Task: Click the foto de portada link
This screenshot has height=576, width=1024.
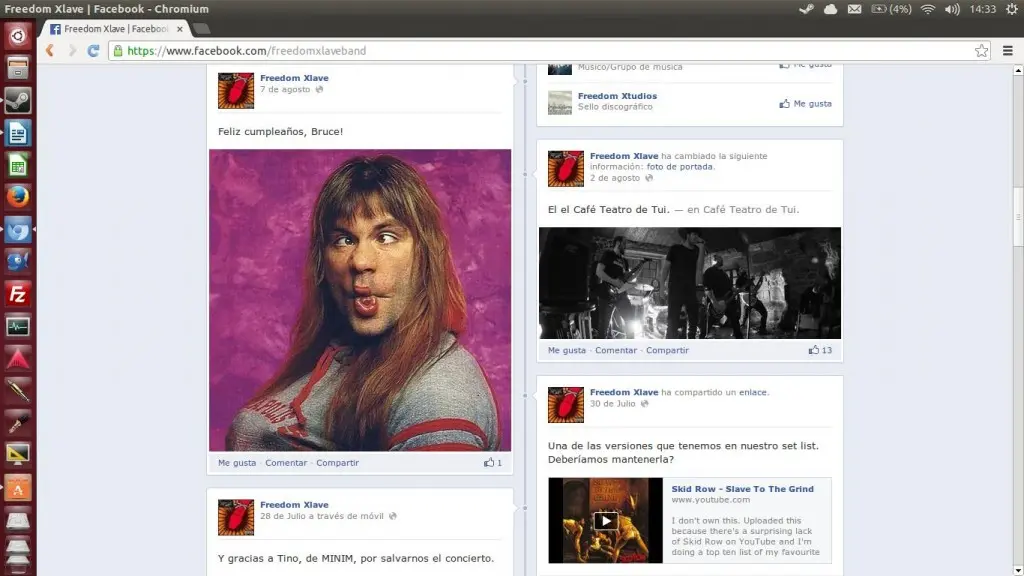Action: (x=679, y=167)
